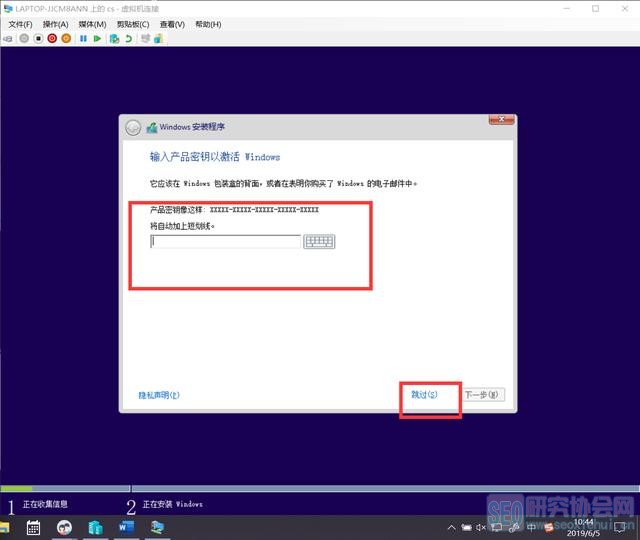Screen dimensions: 640x540
Task: Click the muted volume tray icon
Action: point(481,528)
